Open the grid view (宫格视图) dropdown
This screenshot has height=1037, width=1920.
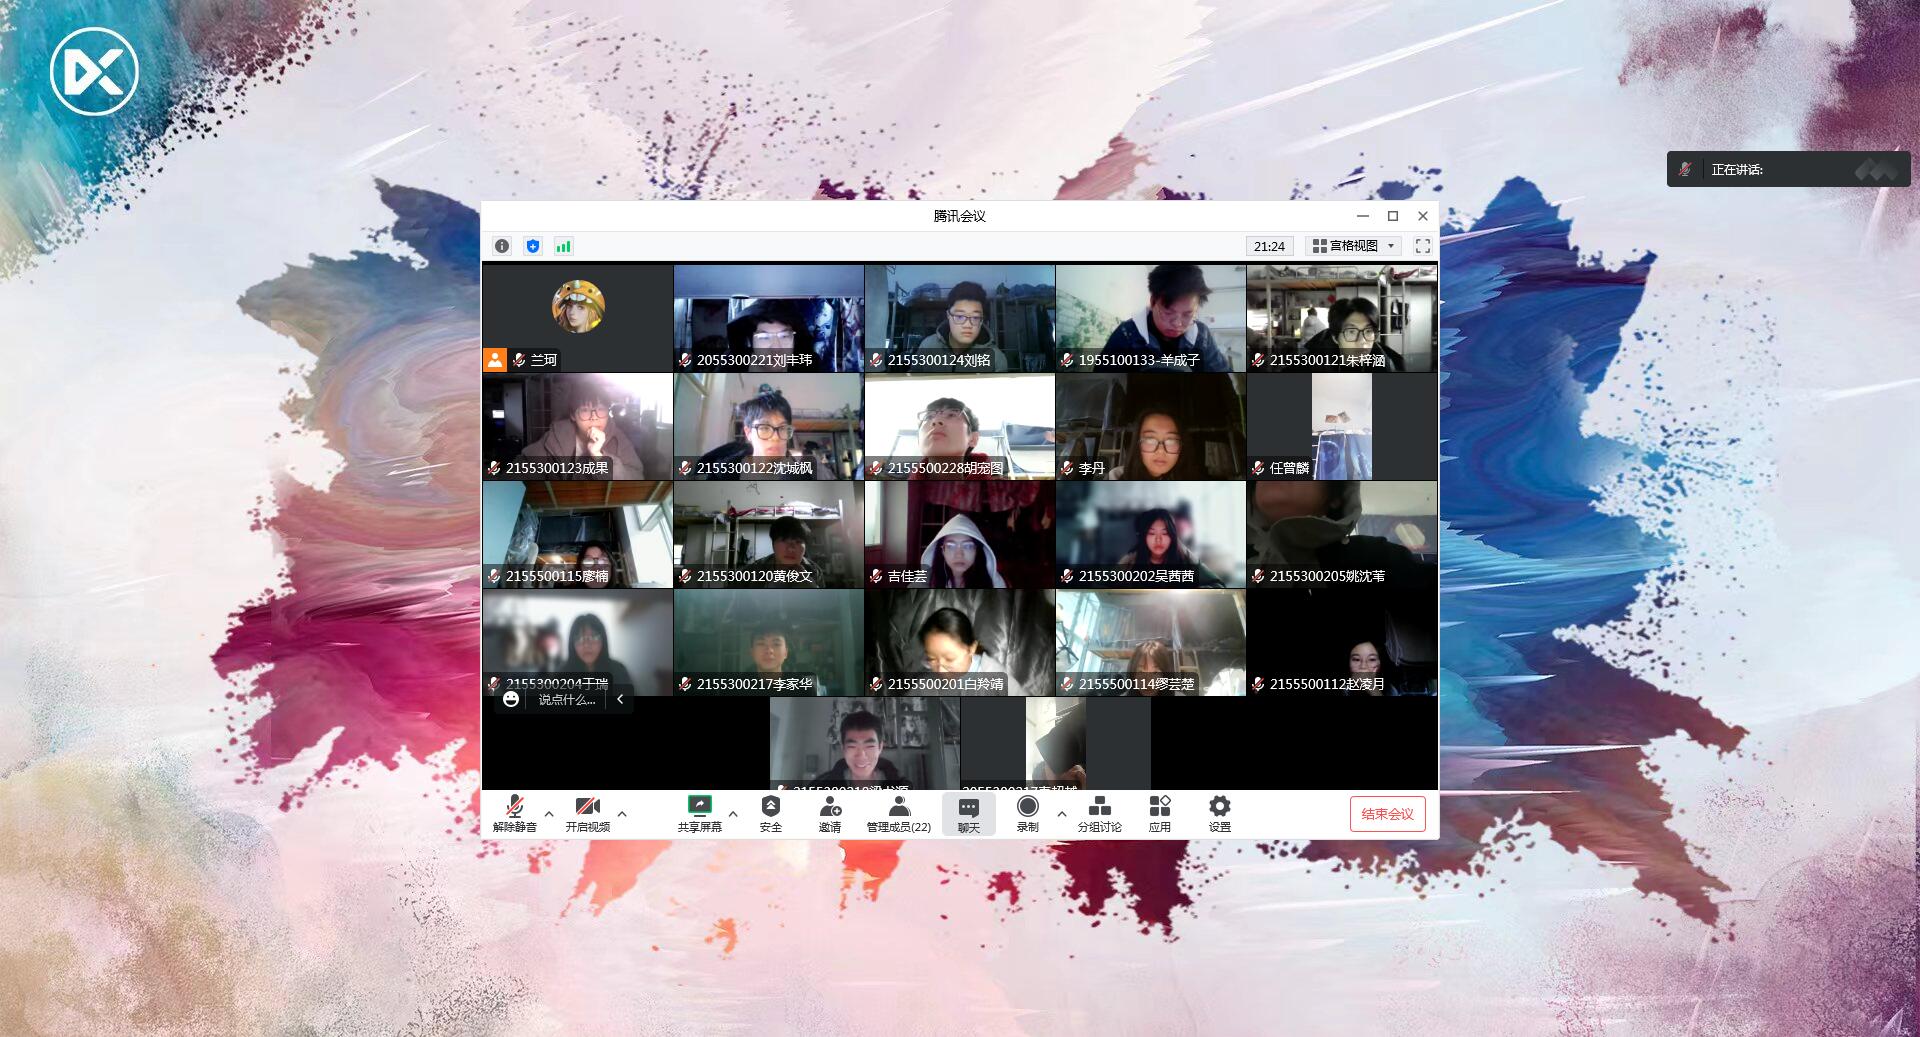point(1355,246)
